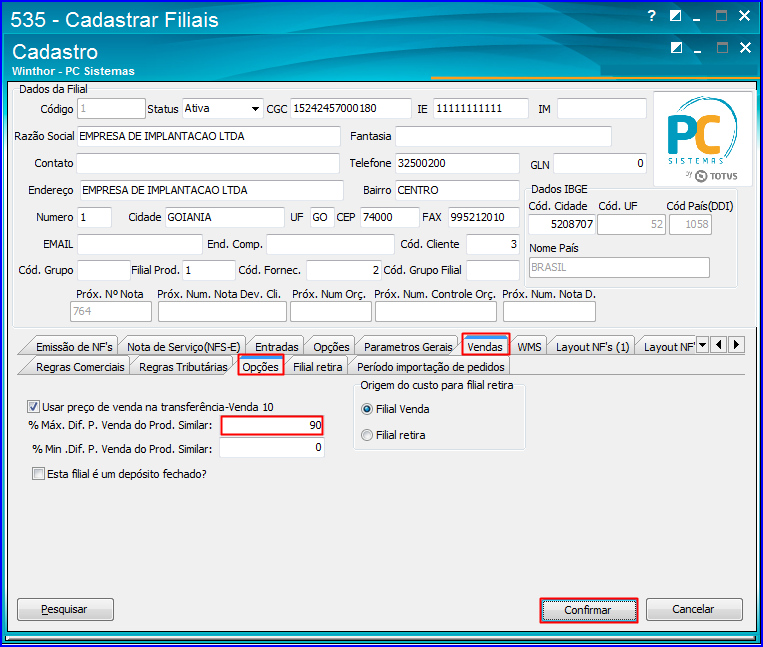The image size is (763, 647).
Task: Click the Próx. Num. Nota D. field
Action: [x=549, y=312]
